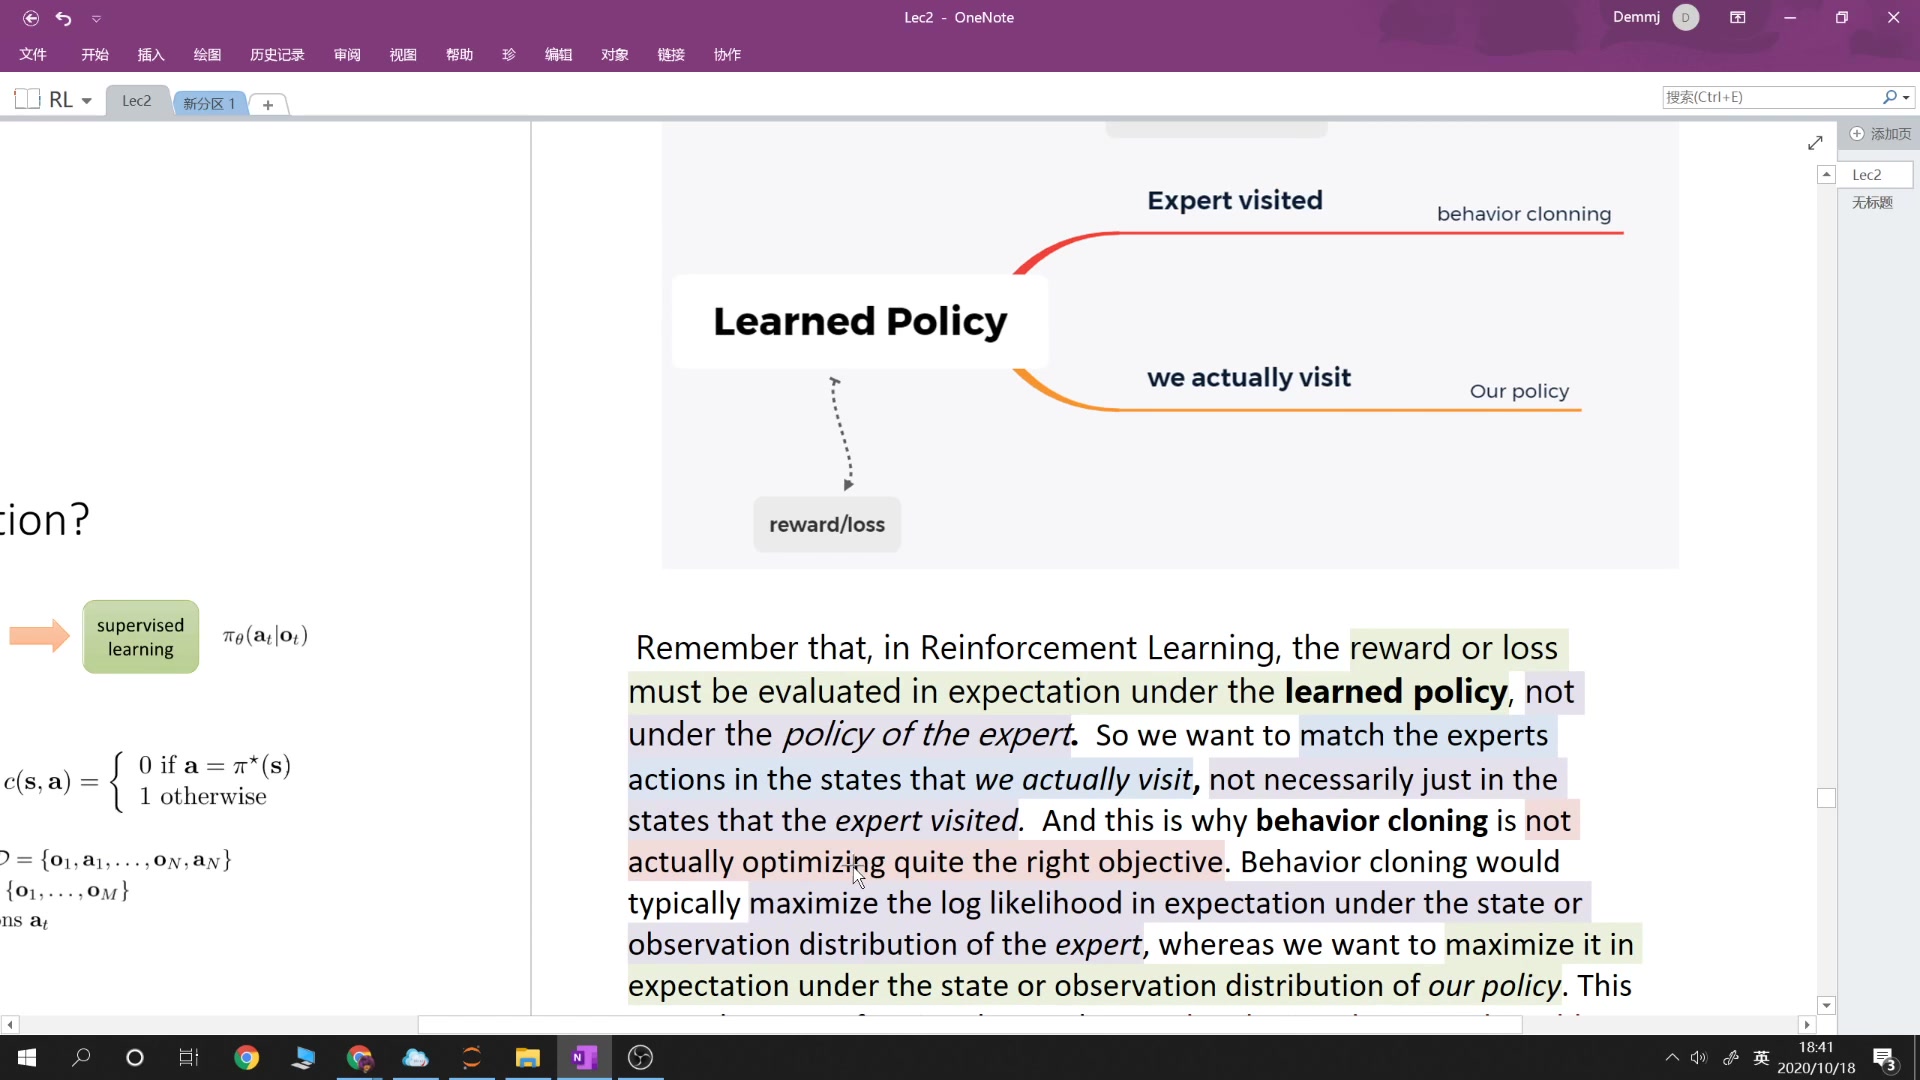Expand the RL notebook dropdown

(87, 101)
